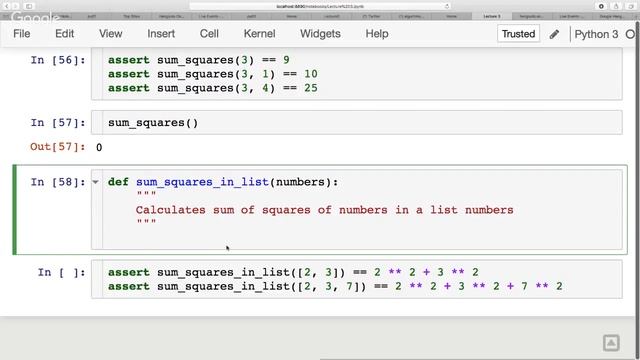Click the docstring 'Calculates sum of squares' line
Image resolution: width=640 pixels, height=360 pixels.
(x=324, y=210)
